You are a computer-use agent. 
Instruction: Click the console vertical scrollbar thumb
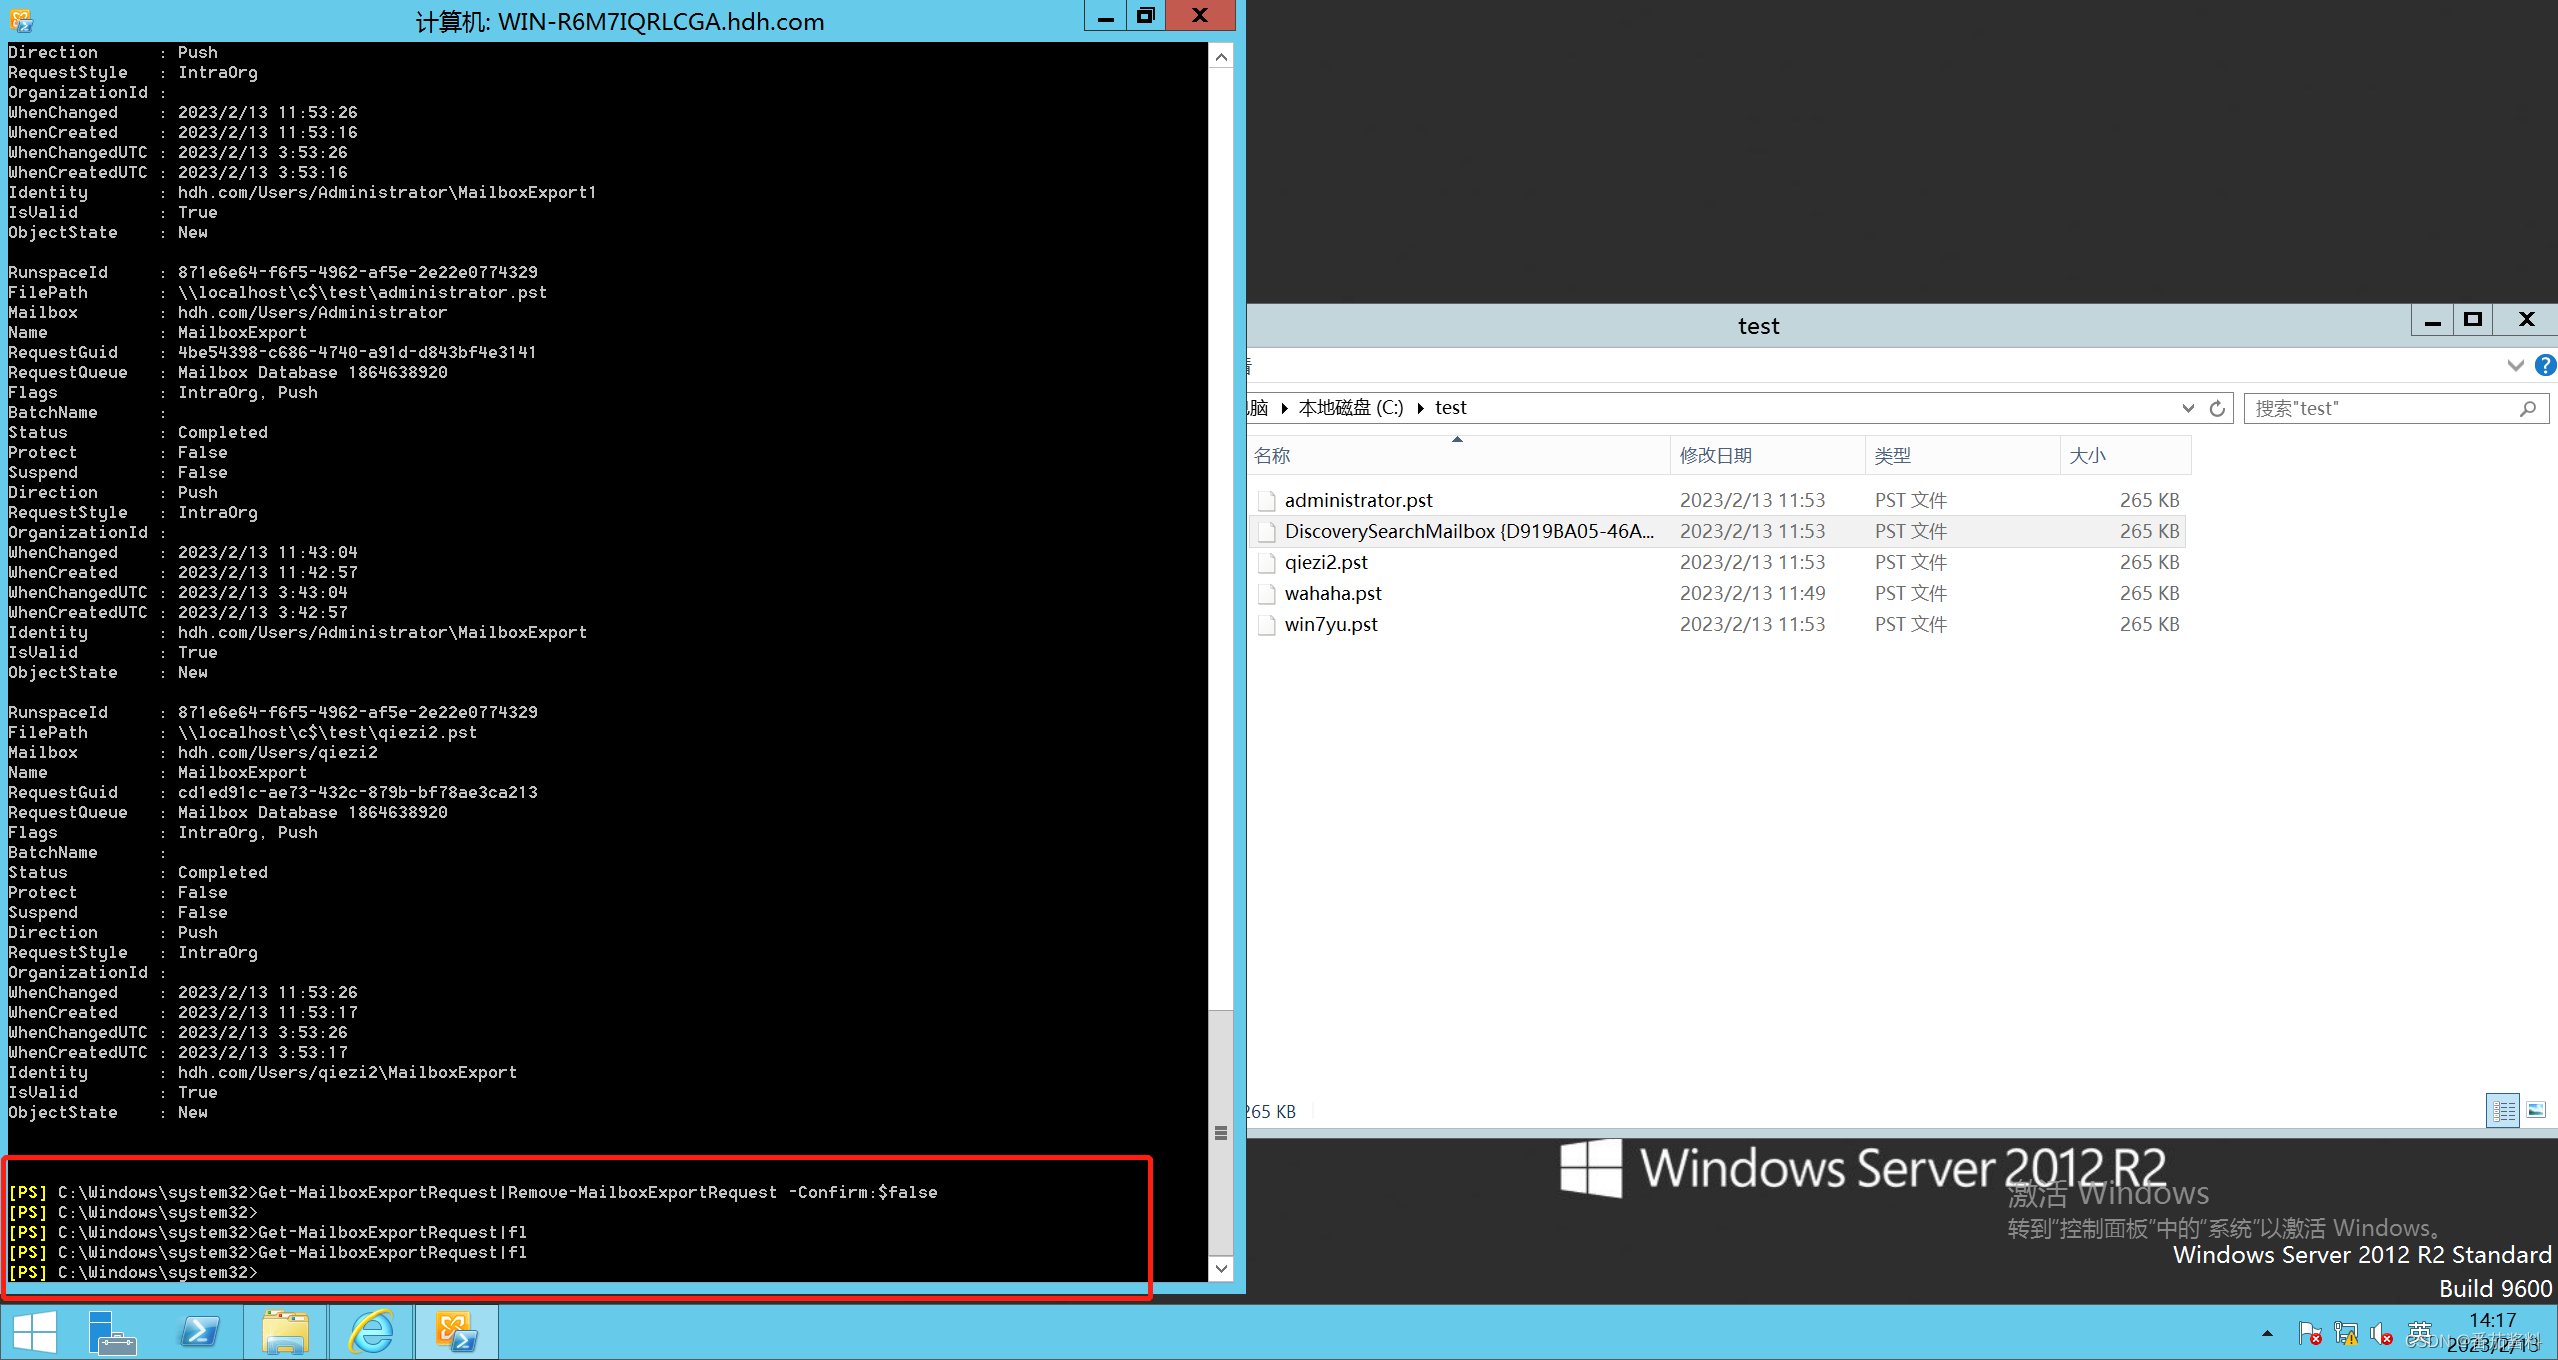click(x=1221, y=1132)
